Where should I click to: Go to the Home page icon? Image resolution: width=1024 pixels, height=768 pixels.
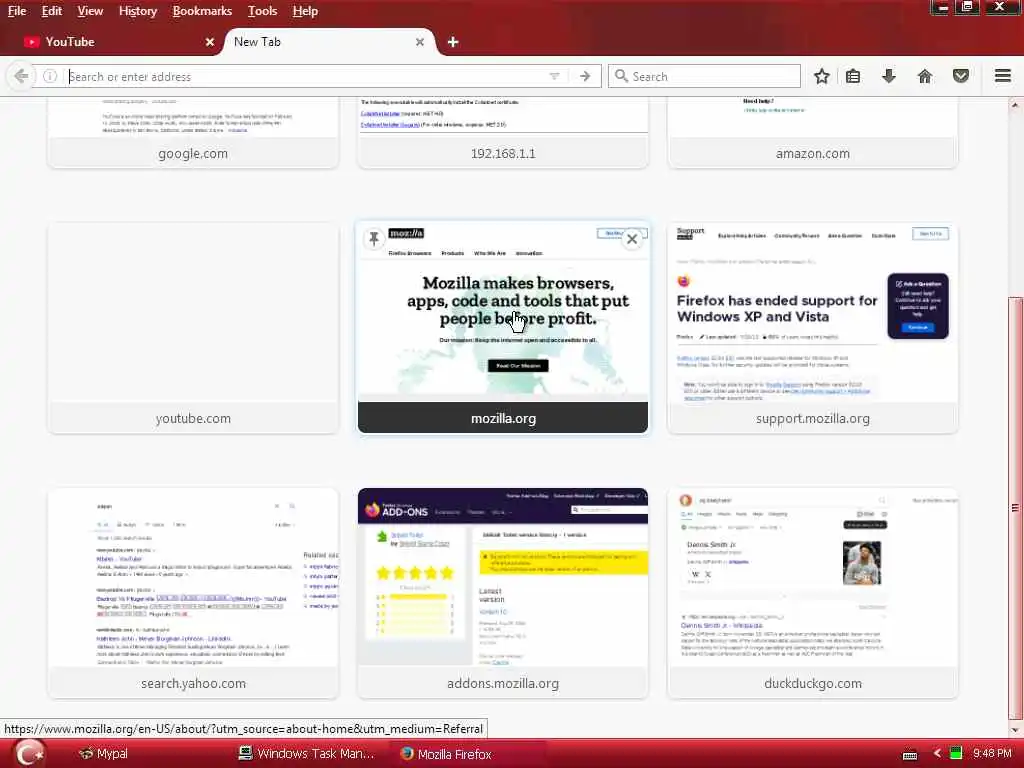[925, 76]
